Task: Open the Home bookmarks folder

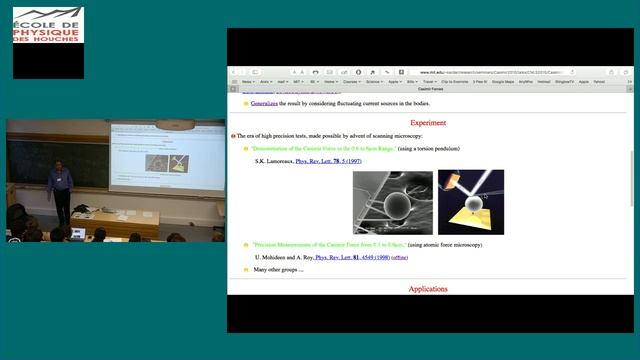Action: point(331,82)
